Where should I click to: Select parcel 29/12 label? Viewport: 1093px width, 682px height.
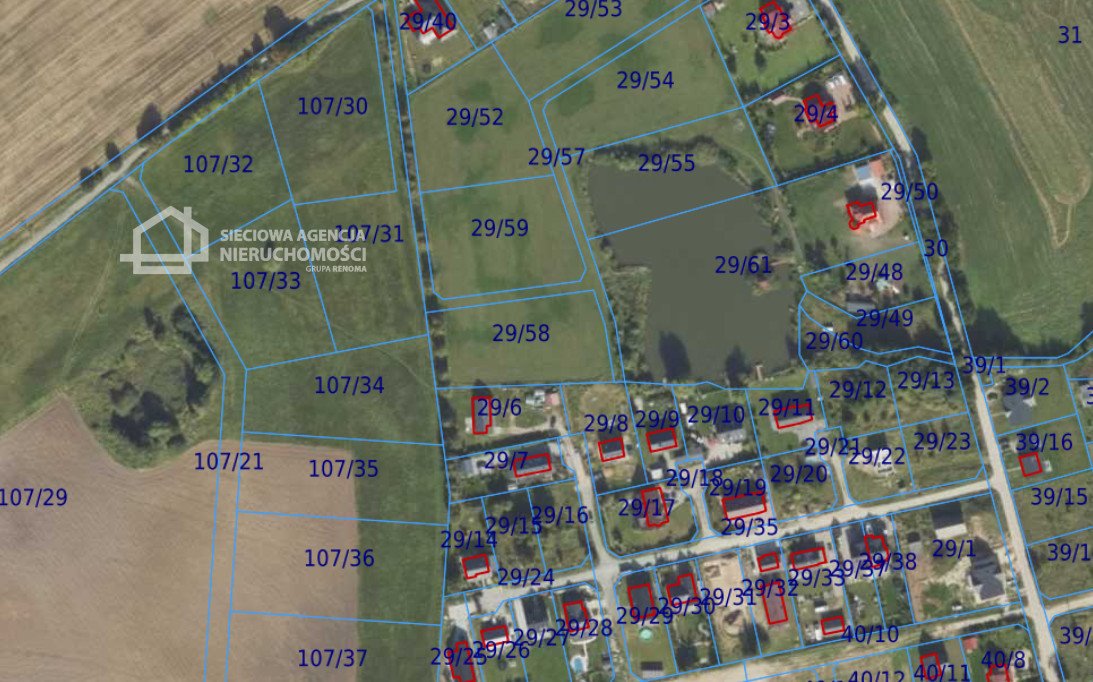pos(858,391)
